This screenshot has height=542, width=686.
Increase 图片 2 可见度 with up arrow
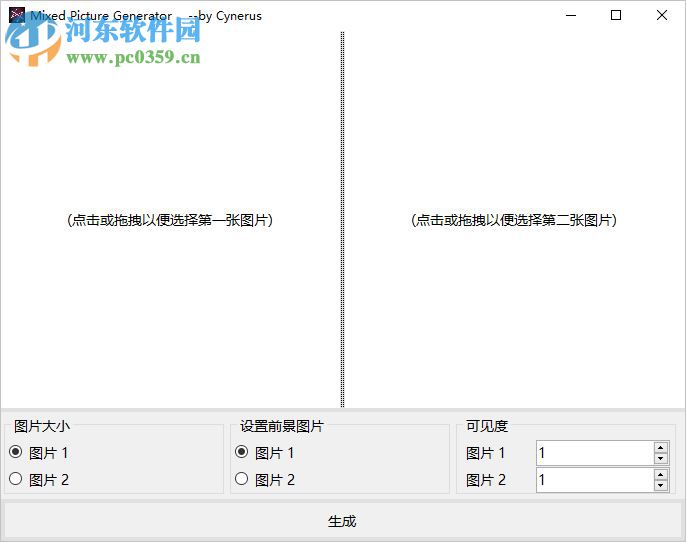point(661,475)
